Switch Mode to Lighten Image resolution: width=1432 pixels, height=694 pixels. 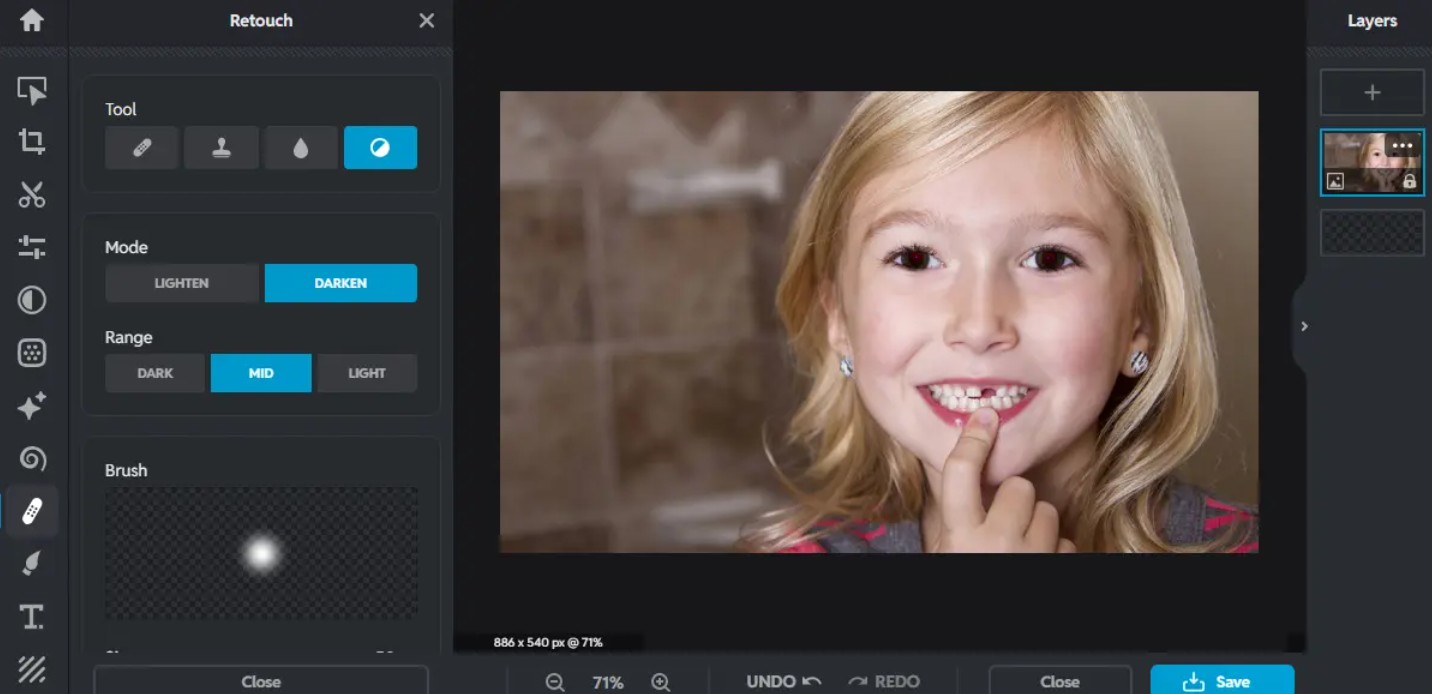182,283
